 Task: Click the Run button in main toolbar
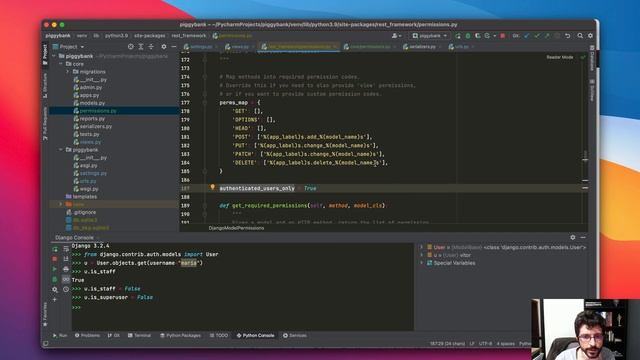(x=458, y=36)
